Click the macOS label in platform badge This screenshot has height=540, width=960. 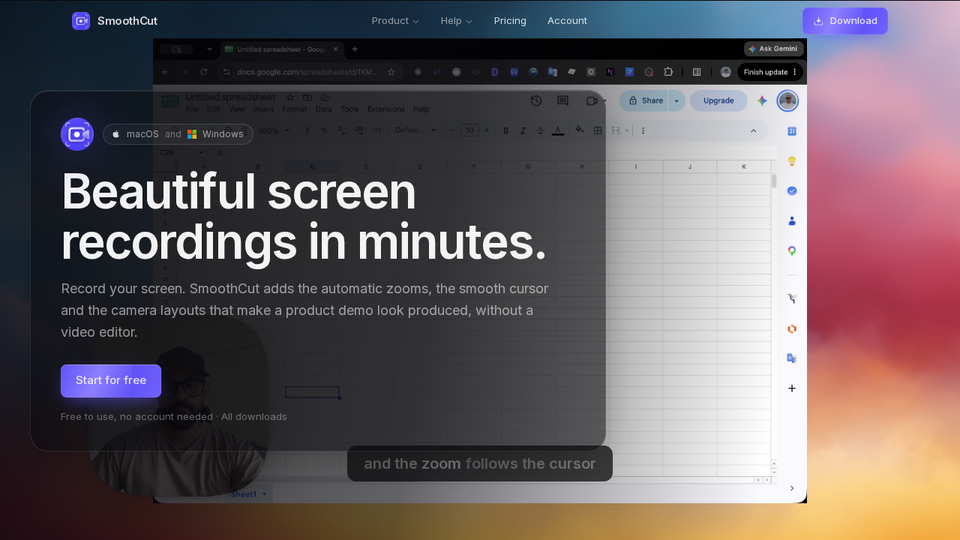tap(142, 134)
